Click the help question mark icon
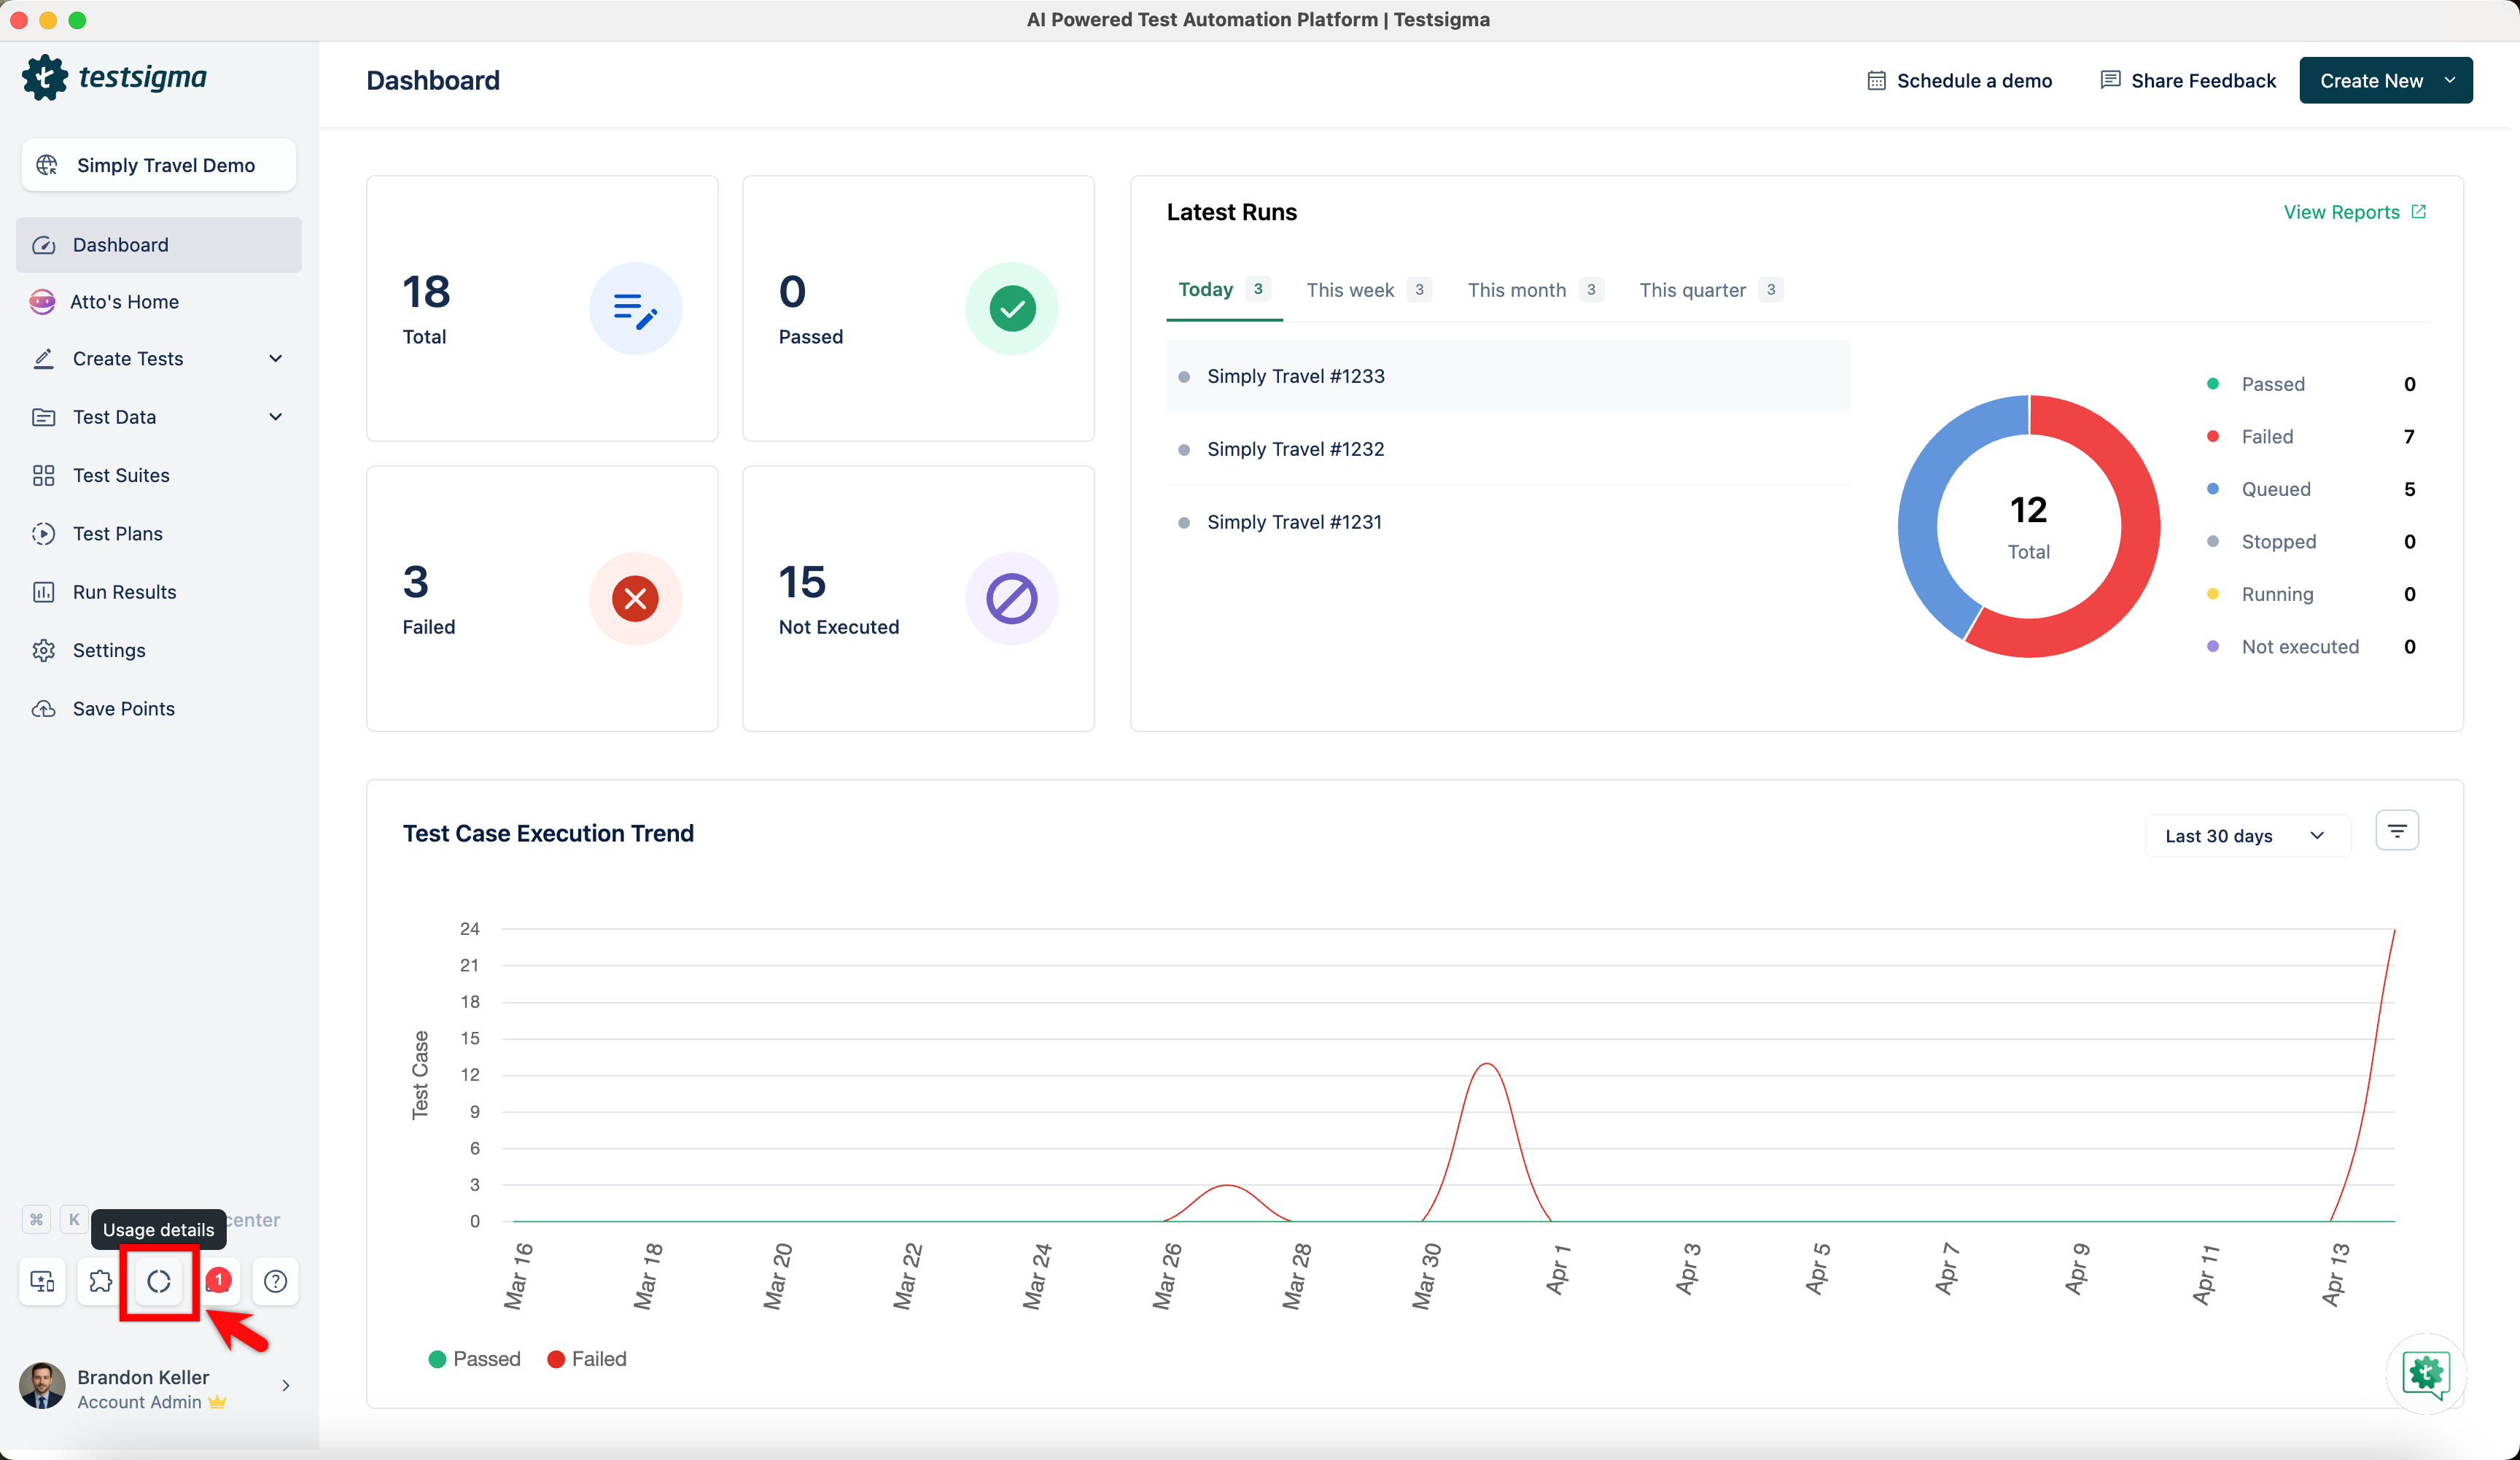Screen dimensions: 2520x1460 pyautogui.click(x=275, y=1281)
